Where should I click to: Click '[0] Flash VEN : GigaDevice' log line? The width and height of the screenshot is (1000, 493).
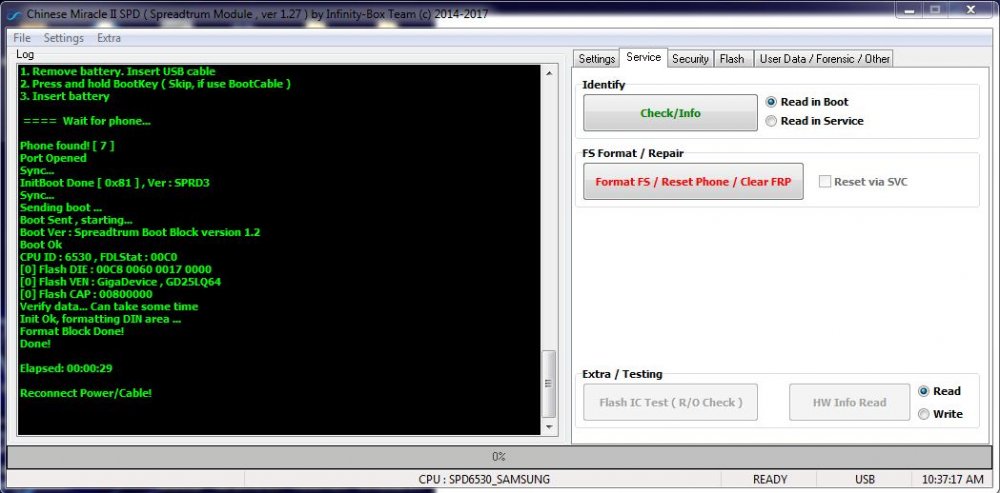point(121,282)
